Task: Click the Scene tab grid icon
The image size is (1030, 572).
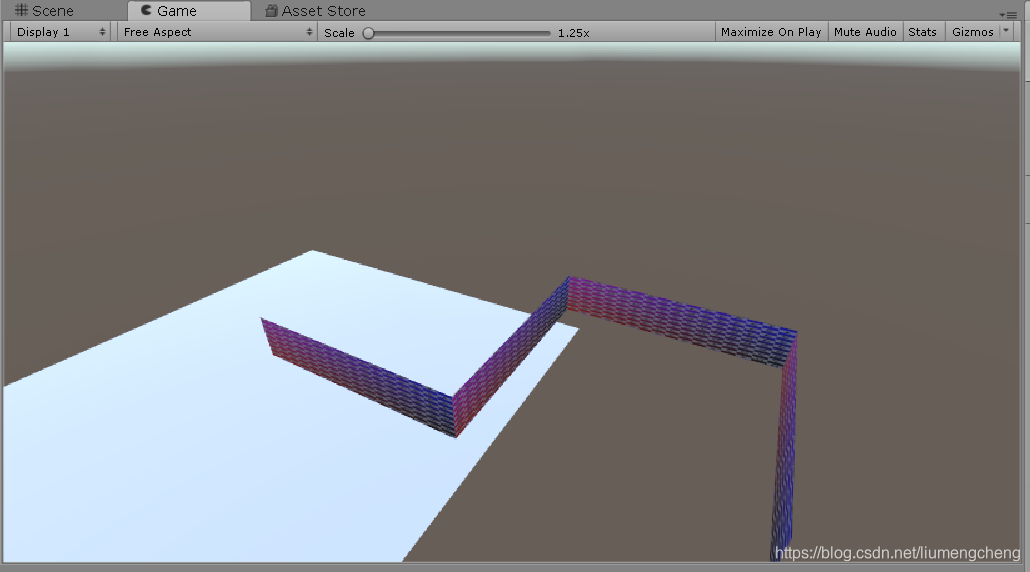Action: tap(21, 11)
